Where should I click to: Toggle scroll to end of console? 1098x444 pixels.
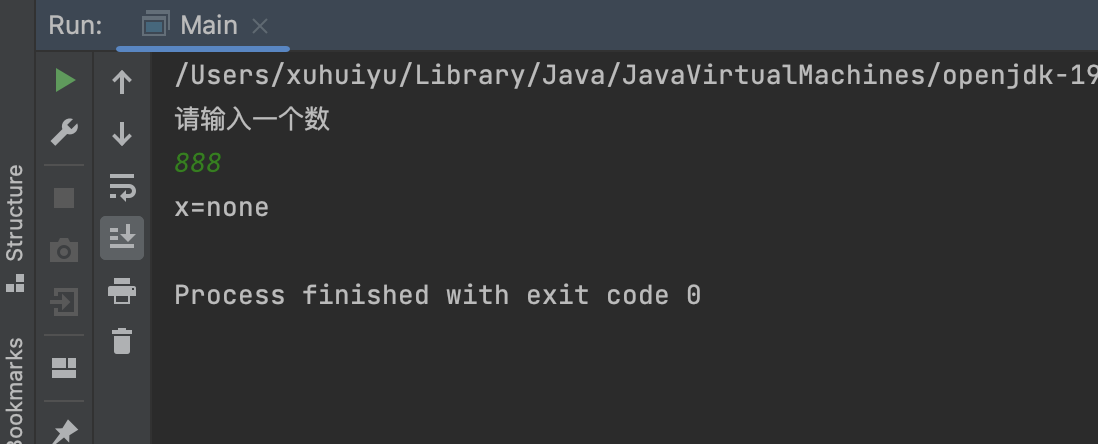click(122, 238)
